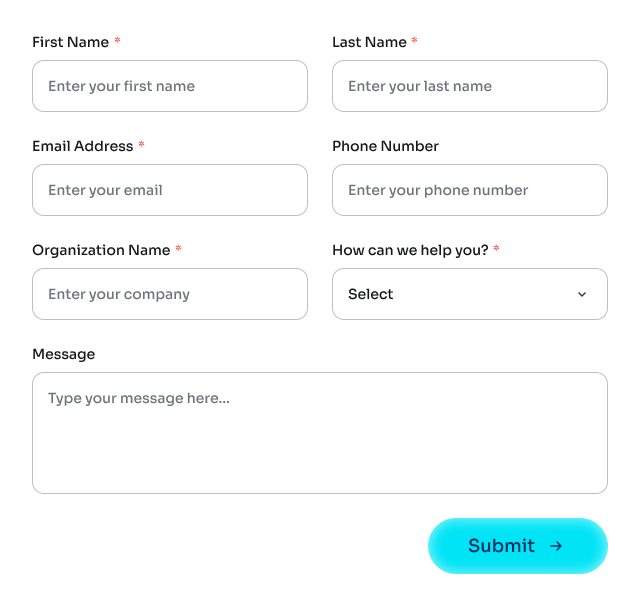This screenshot has width=640, height=606.
Task: Click the 'Last Name' field label
Action: (369, 42)
